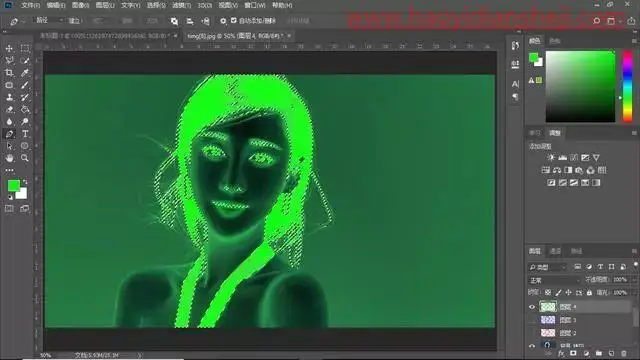This screenshot has height=360, width=640.
Task: Select the Clone Stamp tool
Action: (x=9, y=98)
